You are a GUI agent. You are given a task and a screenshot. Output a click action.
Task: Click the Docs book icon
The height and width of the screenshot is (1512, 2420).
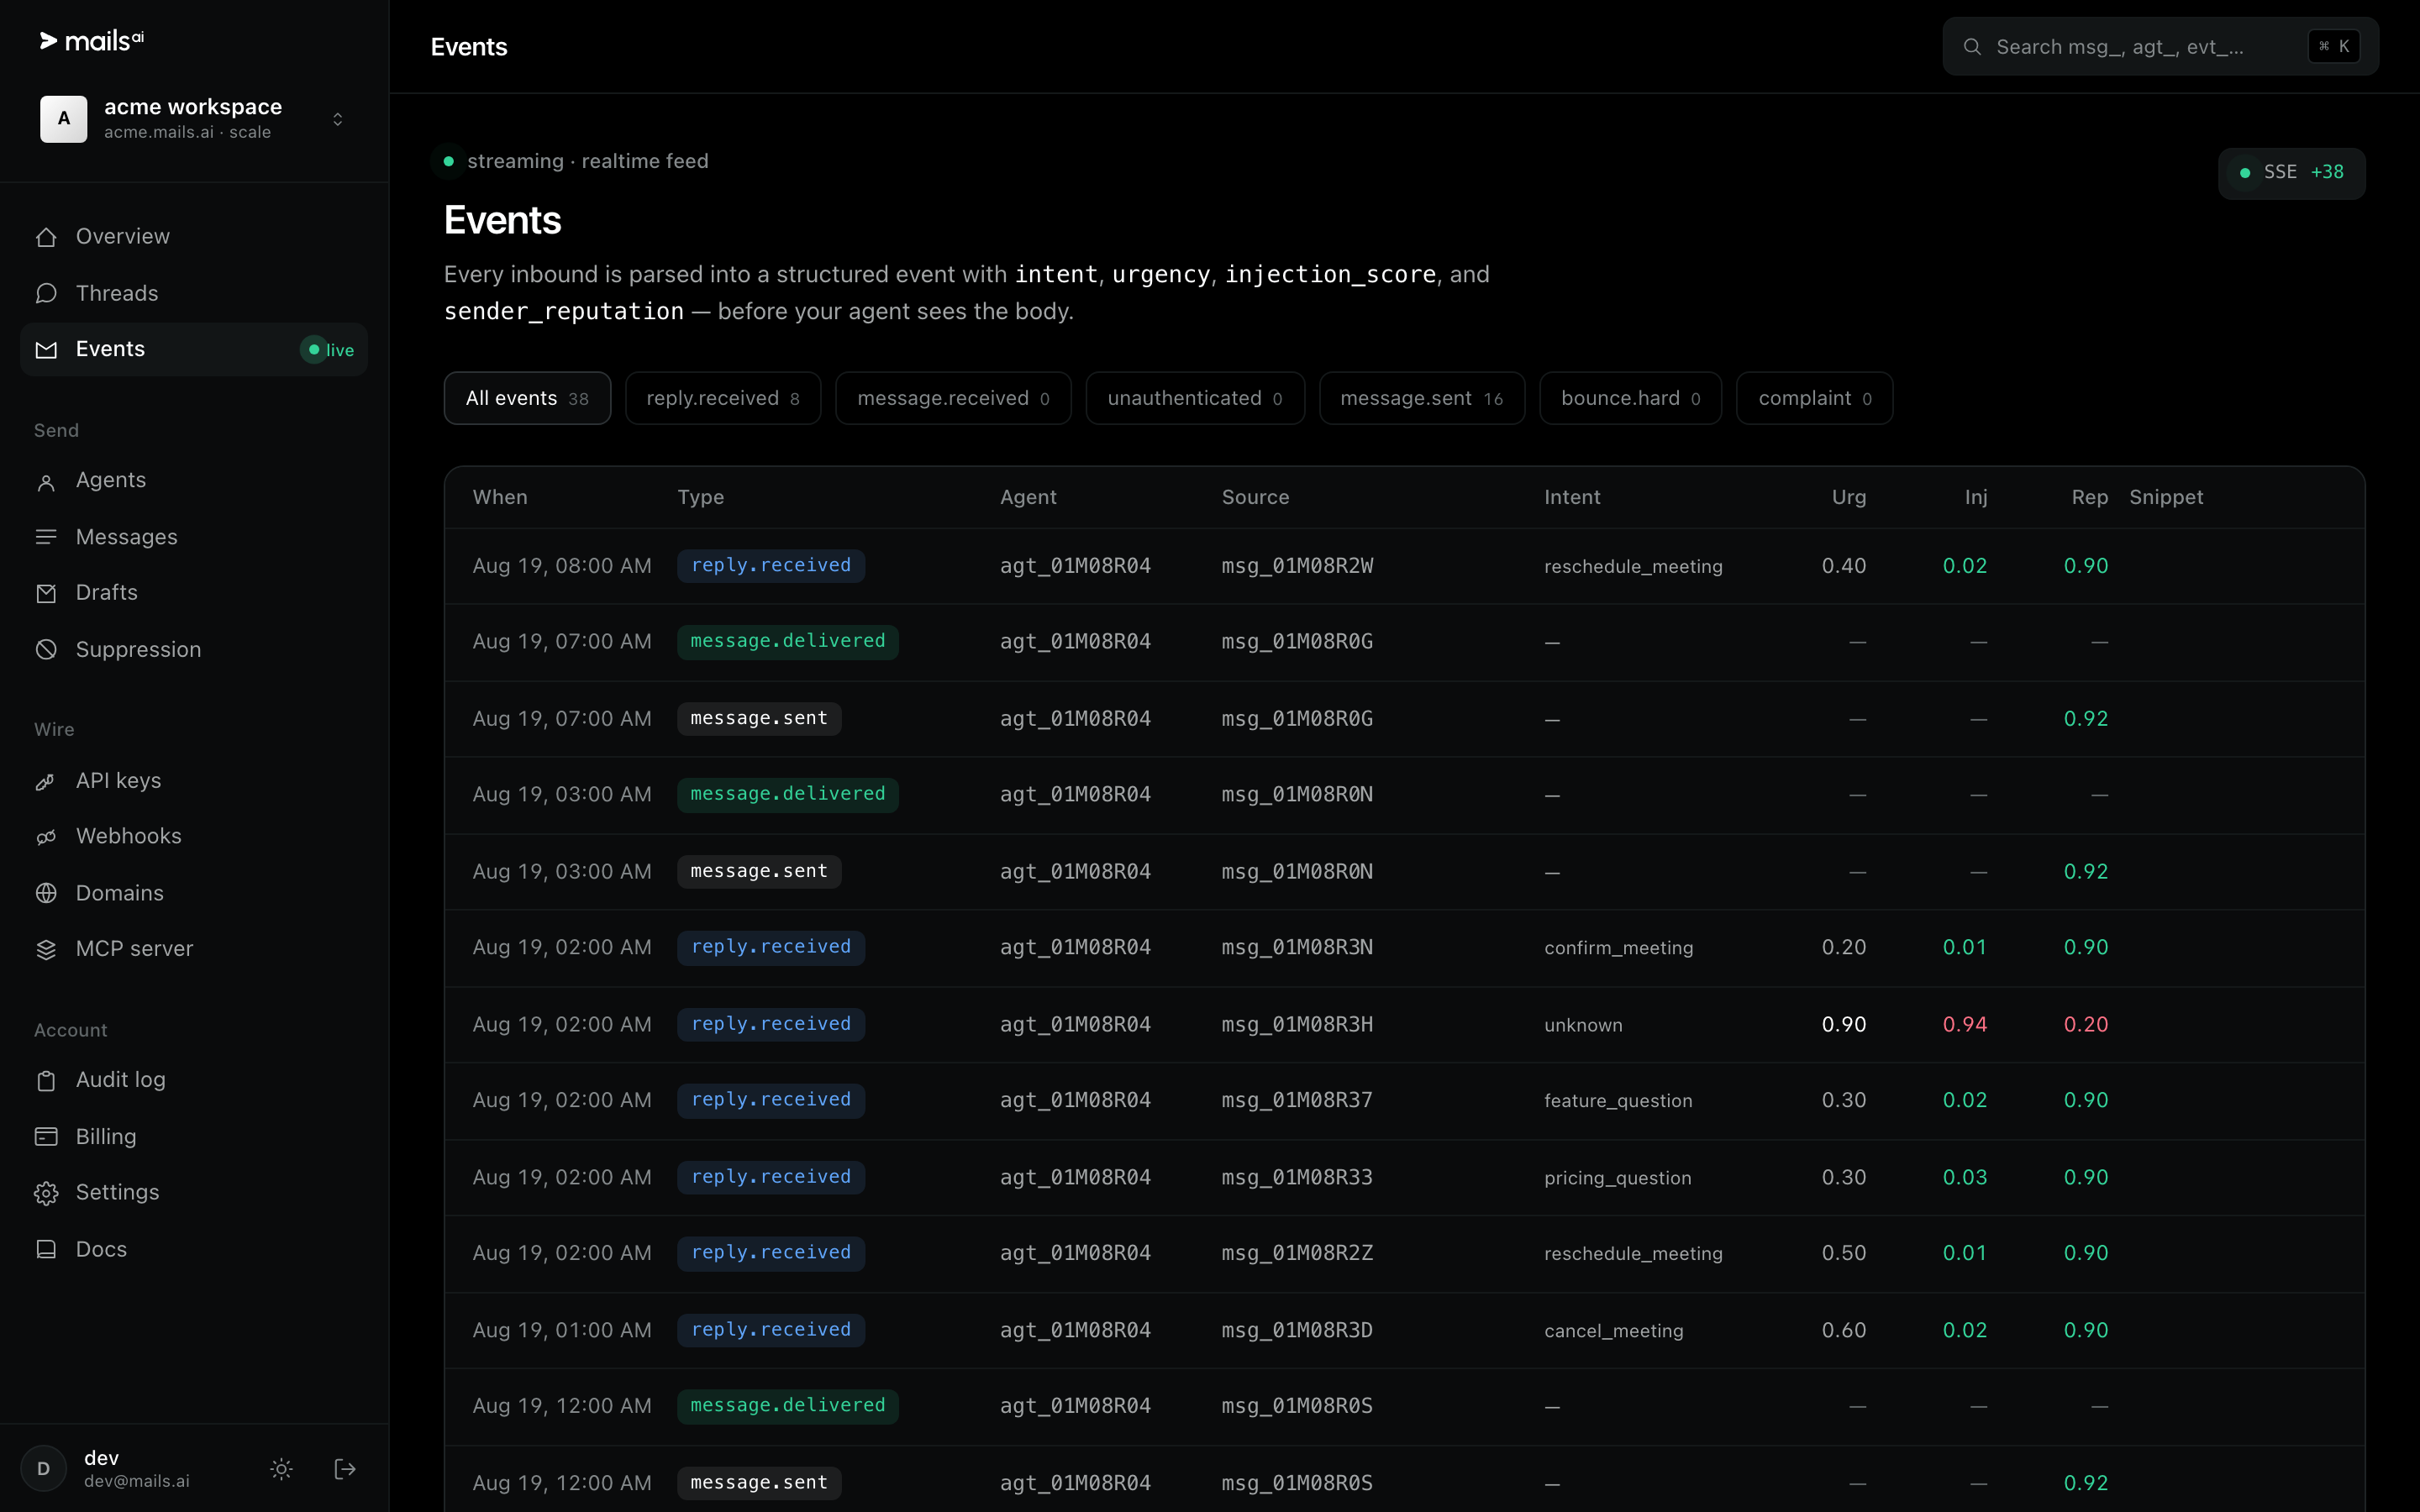pyautogui.click(x=46, y=1249)
